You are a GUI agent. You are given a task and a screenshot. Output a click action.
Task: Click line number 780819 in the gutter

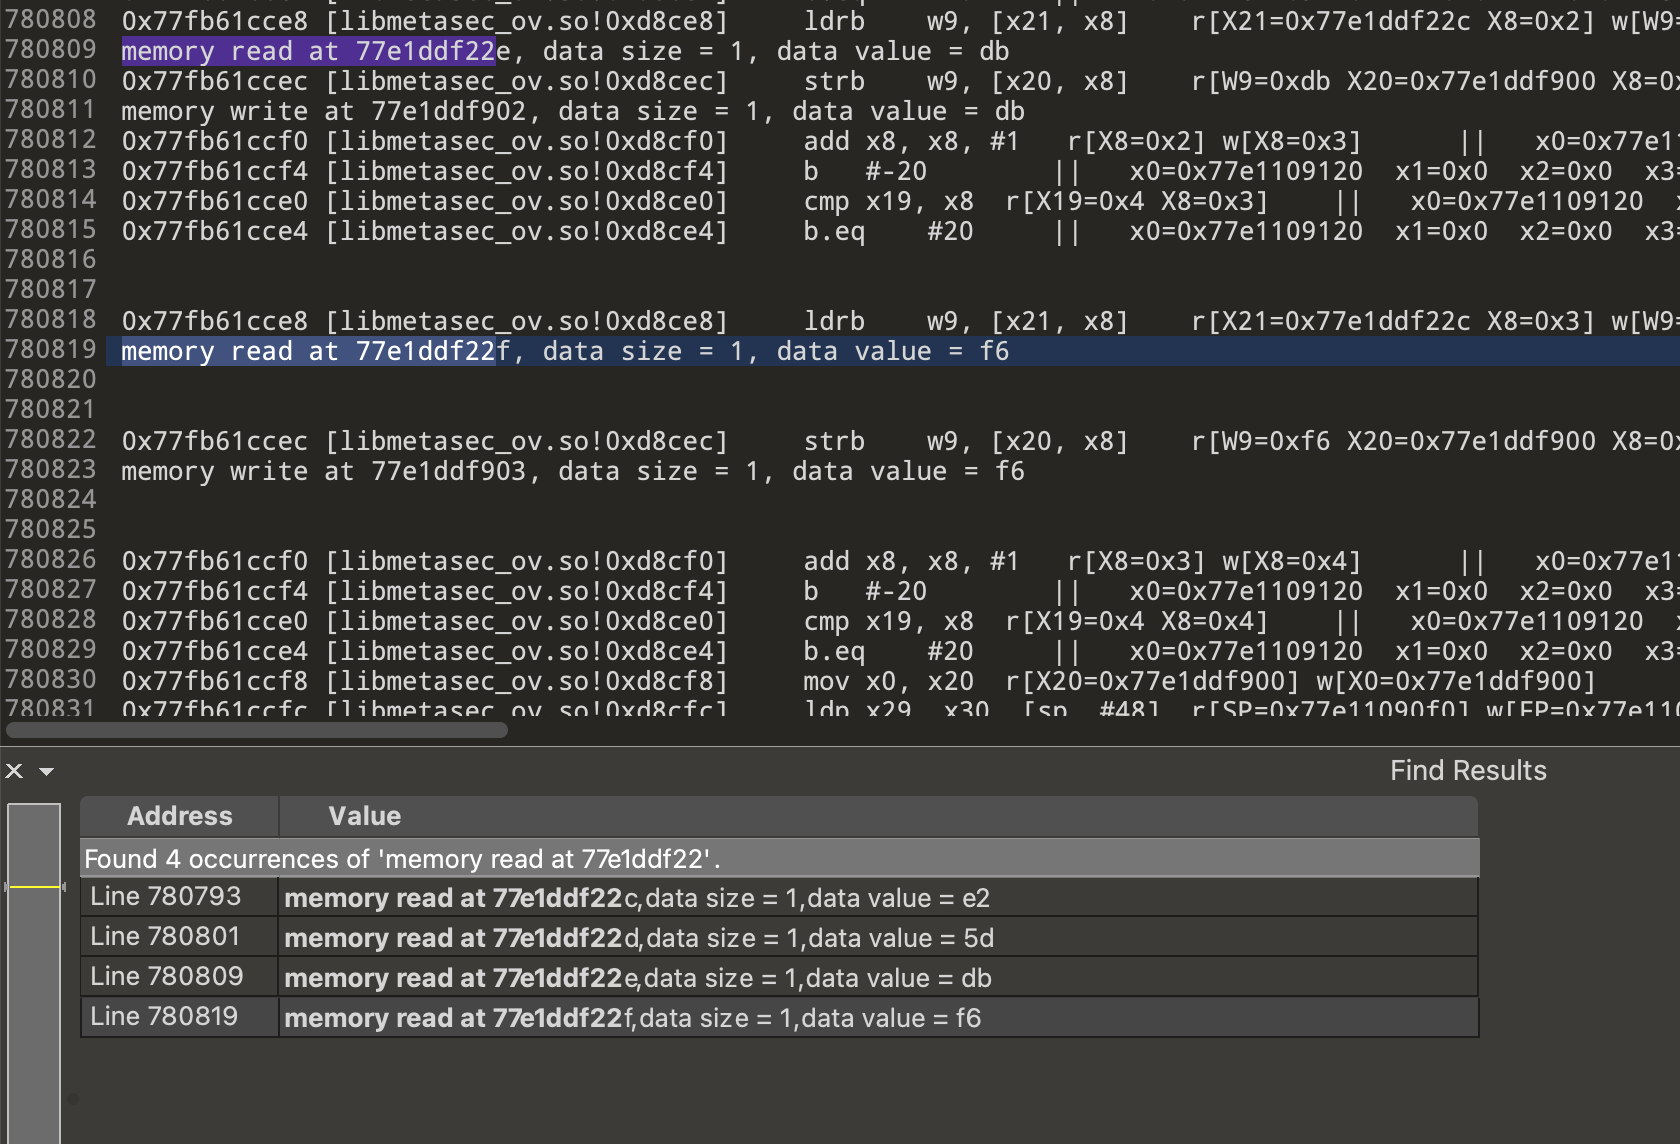[51, 350]
